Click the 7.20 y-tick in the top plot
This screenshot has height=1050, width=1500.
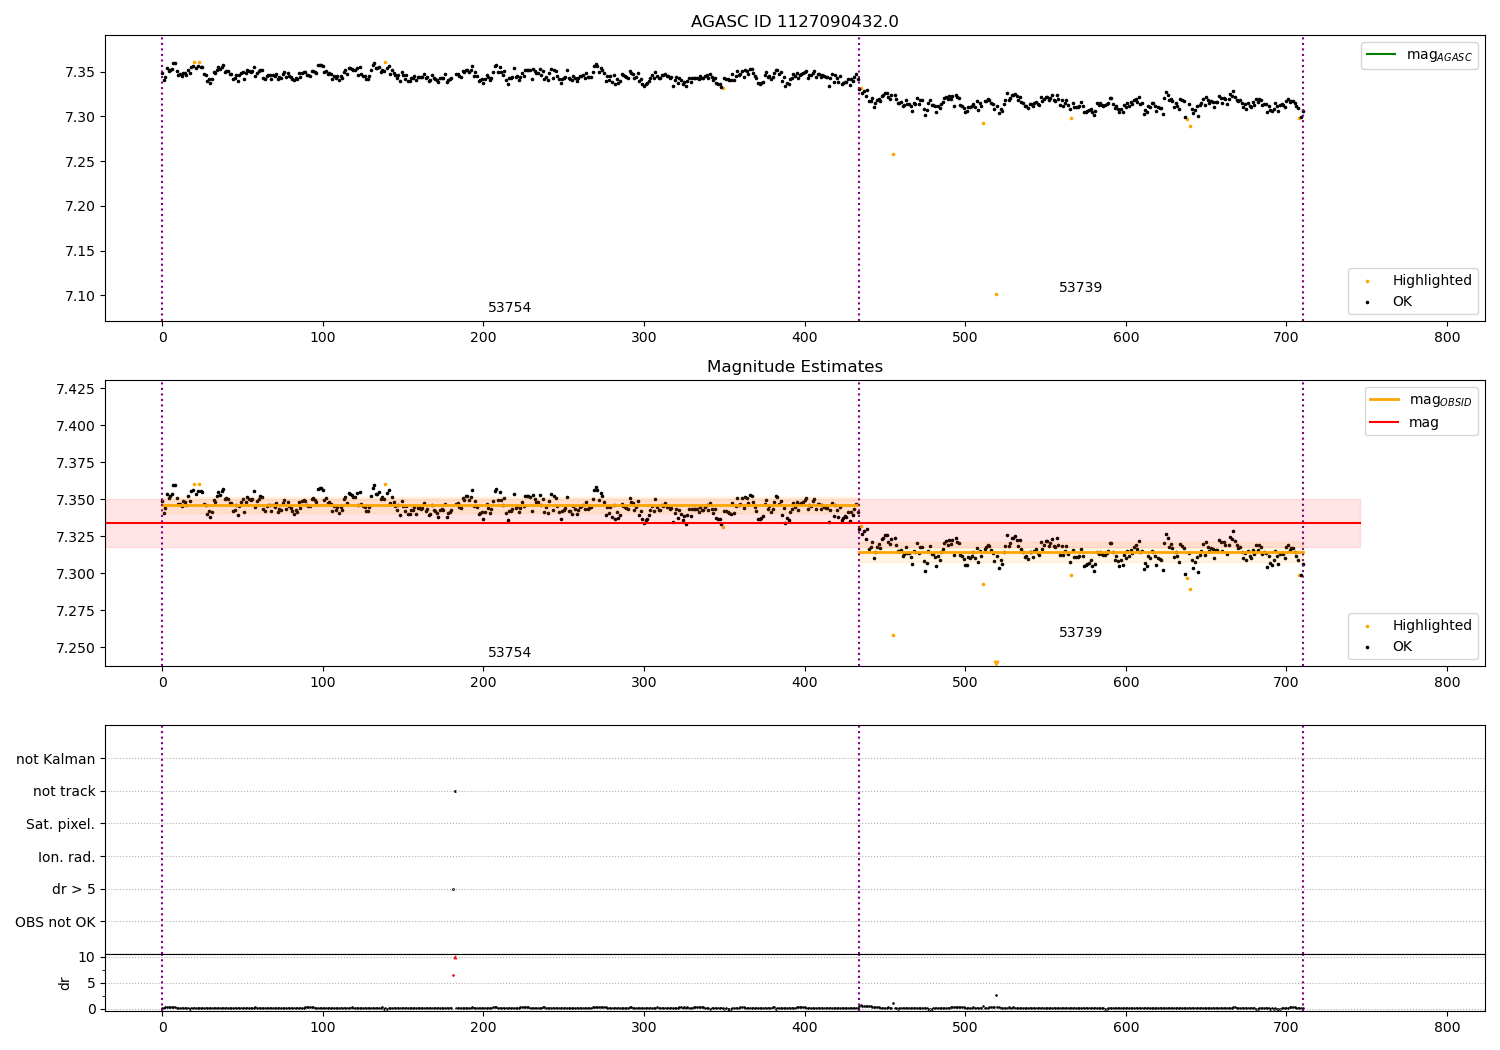(80, 206)
